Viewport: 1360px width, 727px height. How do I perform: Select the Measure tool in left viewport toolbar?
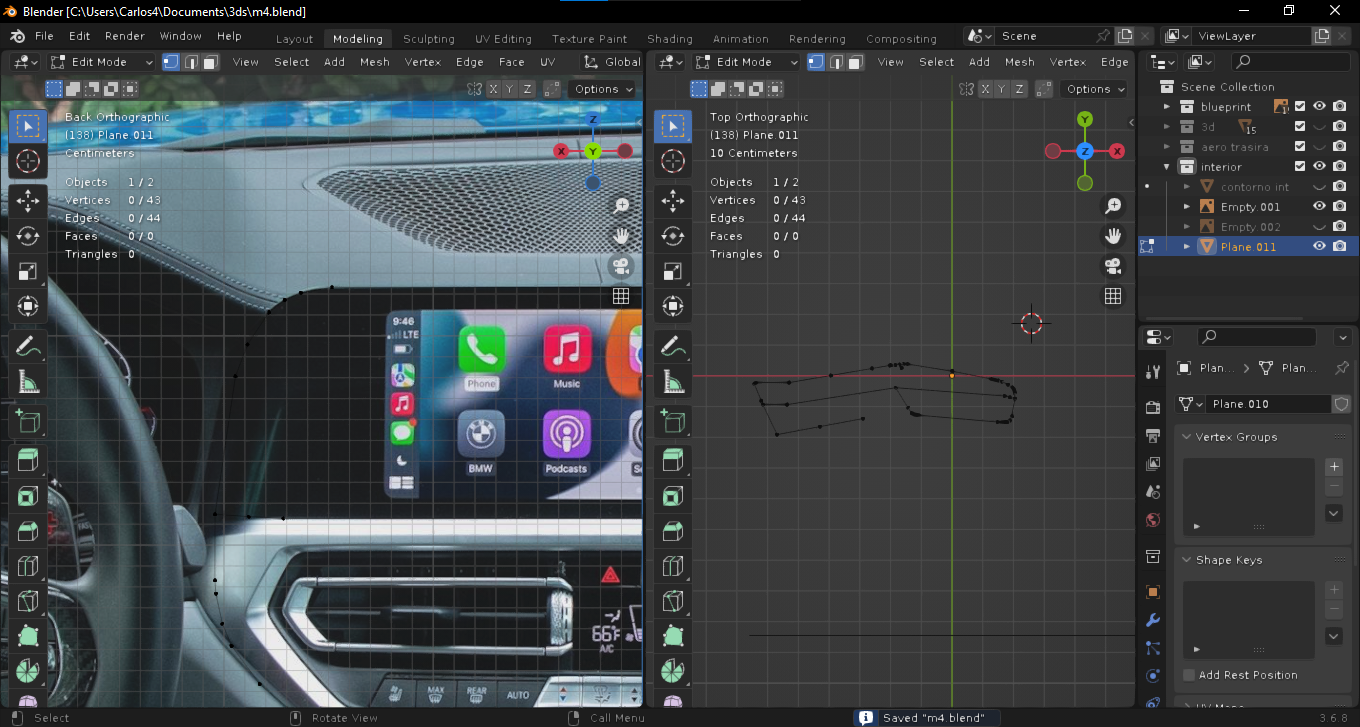pos(28,381)
